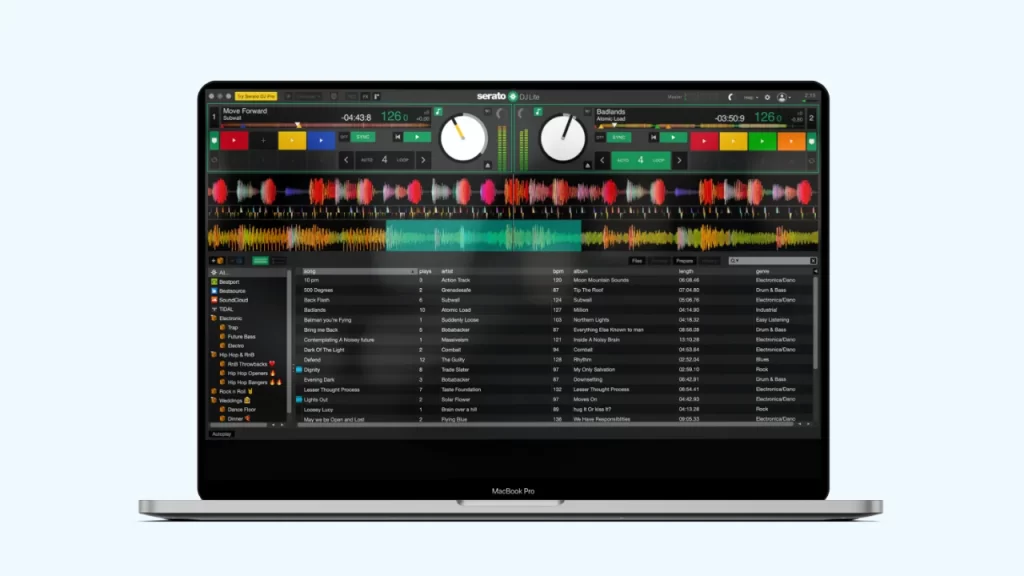Enable SYNC on deck 1
Image resolution: width=1024 pixels, height=576 pixels.
[363, 137]
